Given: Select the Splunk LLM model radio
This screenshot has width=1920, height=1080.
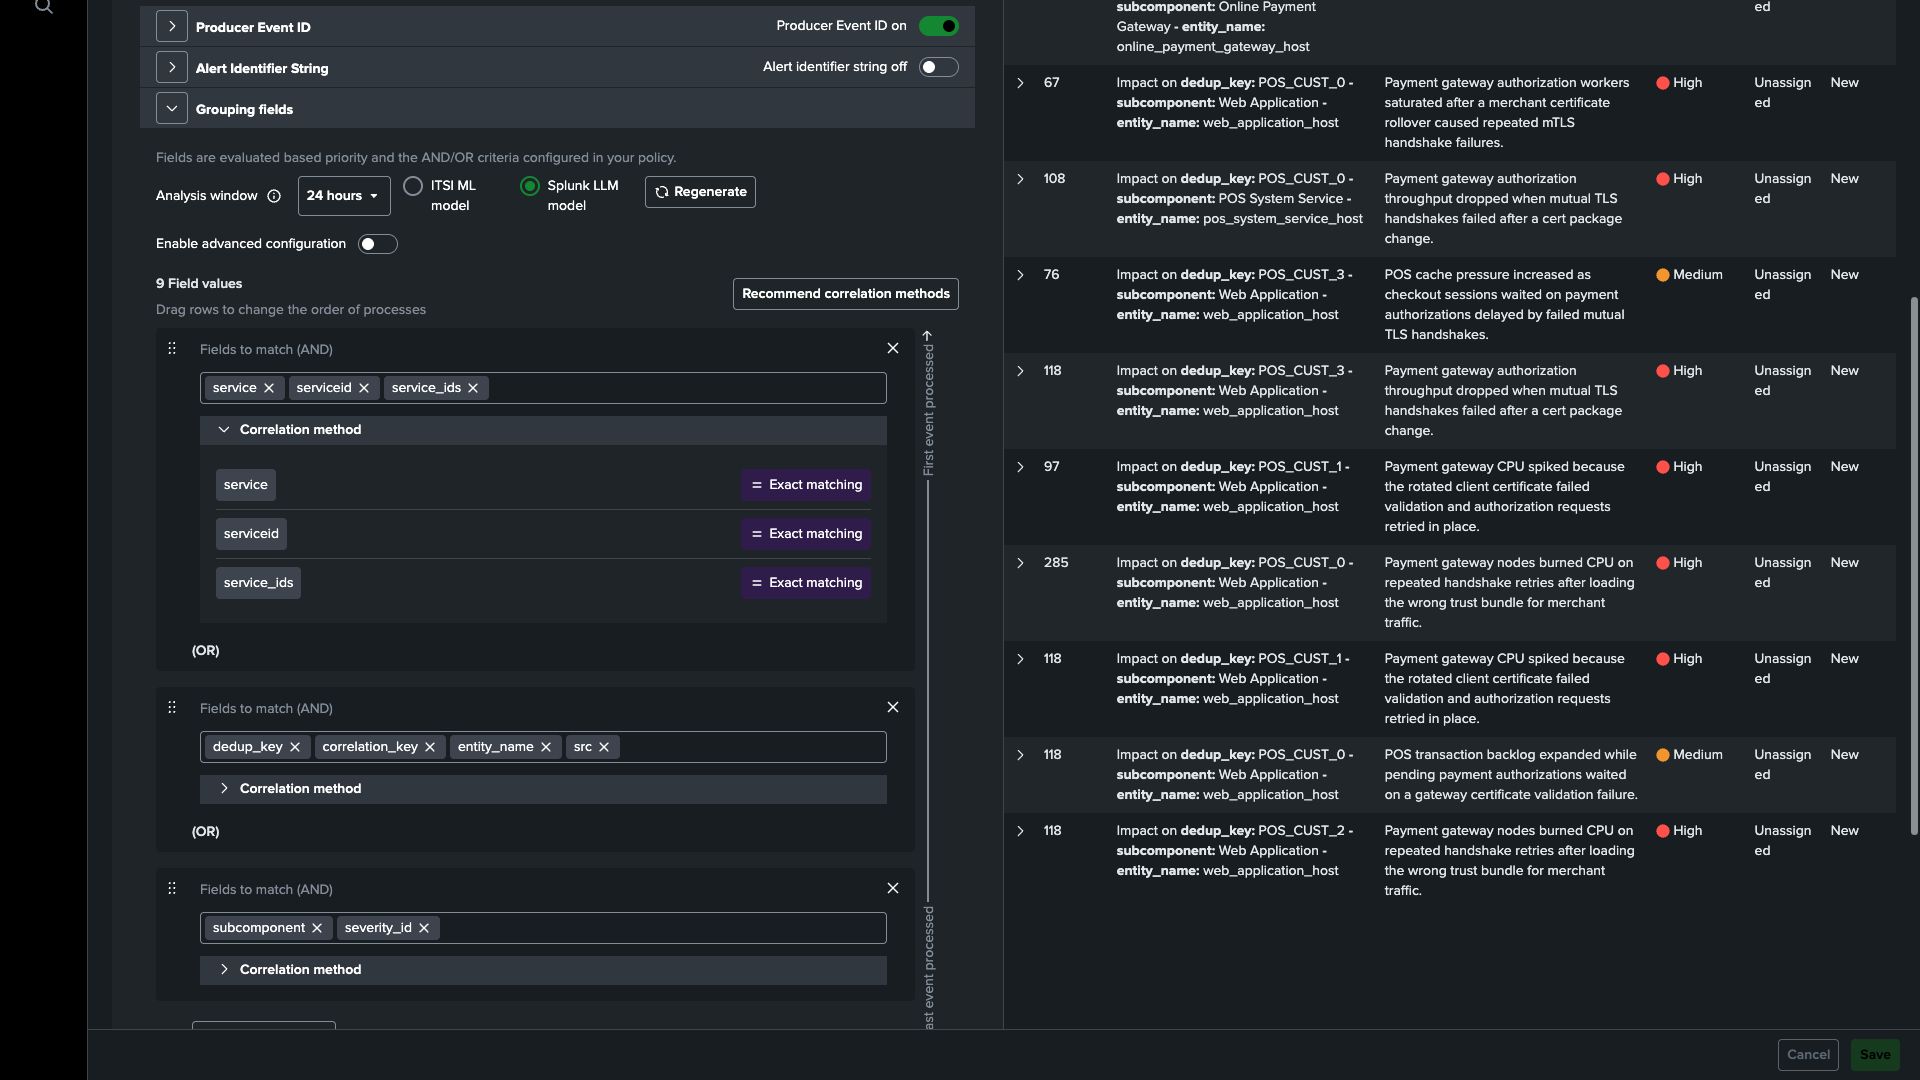Looking at the screenshot, I should (x=530, y=186).
